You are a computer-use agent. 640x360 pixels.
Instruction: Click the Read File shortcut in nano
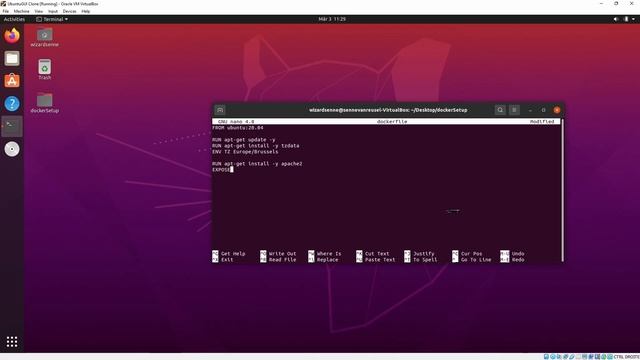click(x=278, y=260)
